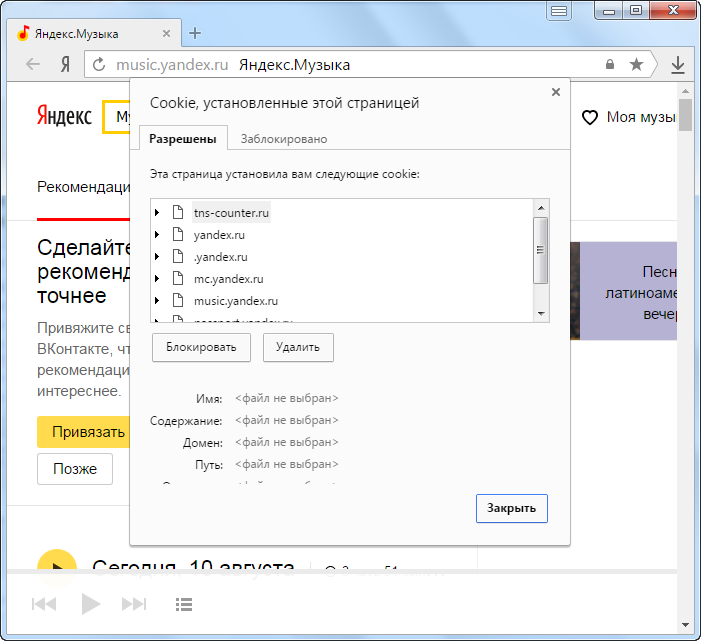Select the mc.yandex.ru entry
Image resolution: width=701 pixels, height=641 pixels.
(x=228, y=279)
